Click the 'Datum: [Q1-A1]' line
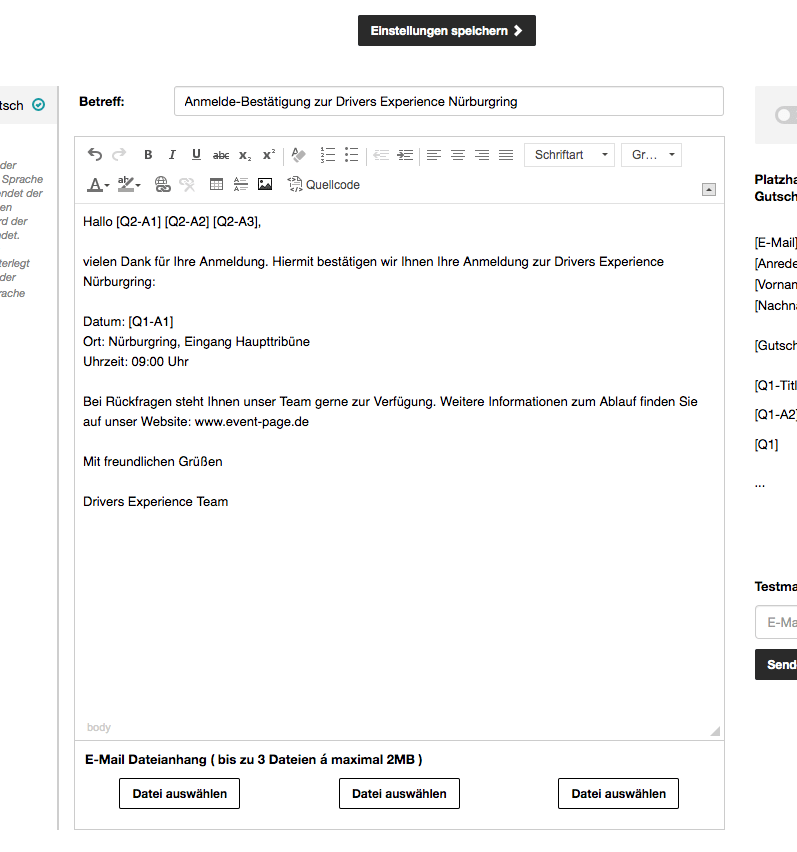 click(x=128, y=322)
